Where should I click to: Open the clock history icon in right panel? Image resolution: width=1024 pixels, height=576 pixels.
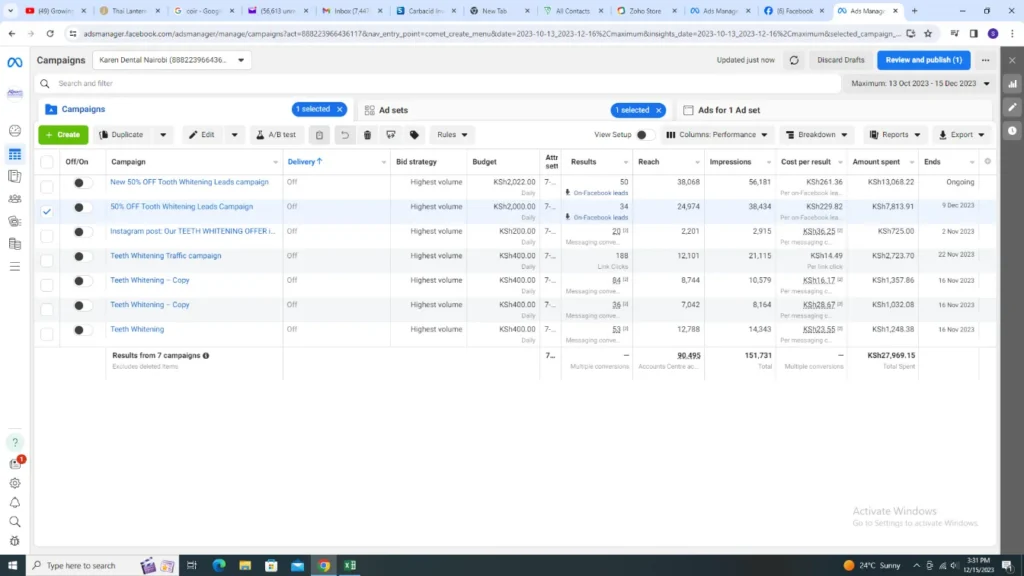pos(1012,130)
